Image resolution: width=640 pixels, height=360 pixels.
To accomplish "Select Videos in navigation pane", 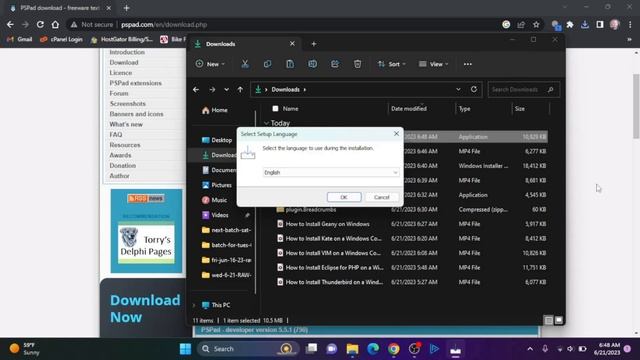I will (x=216, y=215).
